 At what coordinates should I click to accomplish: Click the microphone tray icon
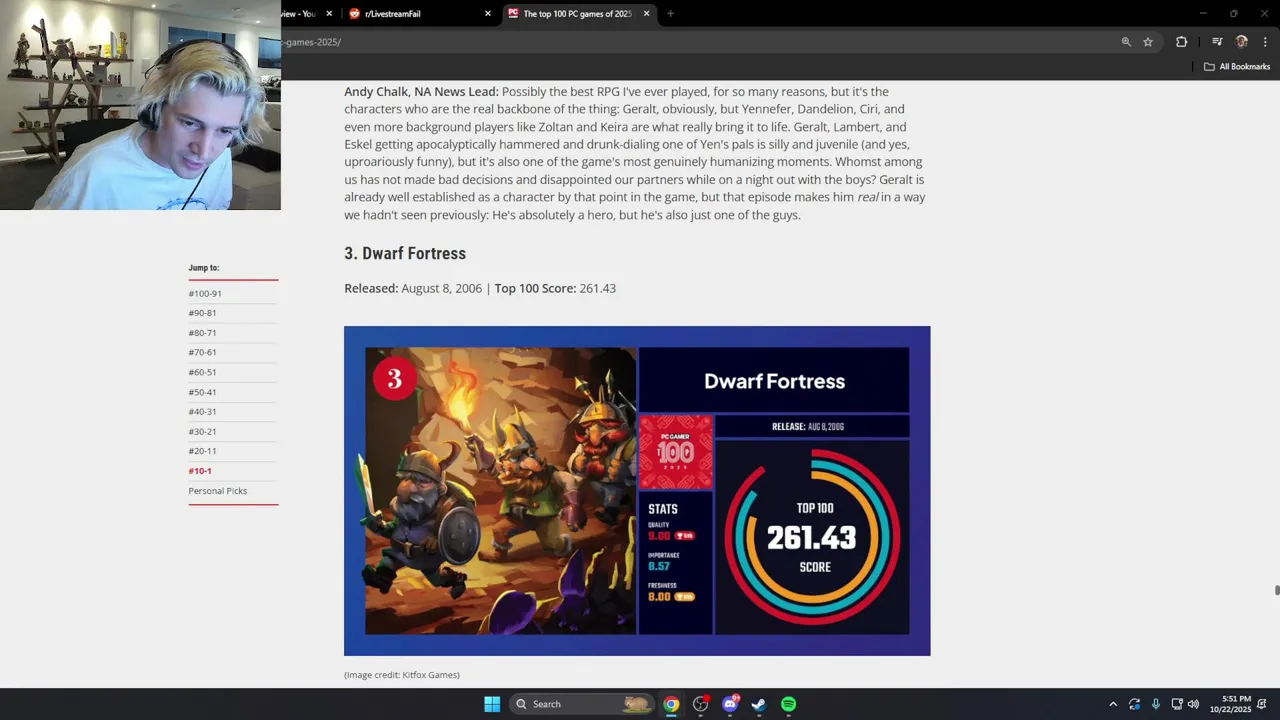point(1156,704)
